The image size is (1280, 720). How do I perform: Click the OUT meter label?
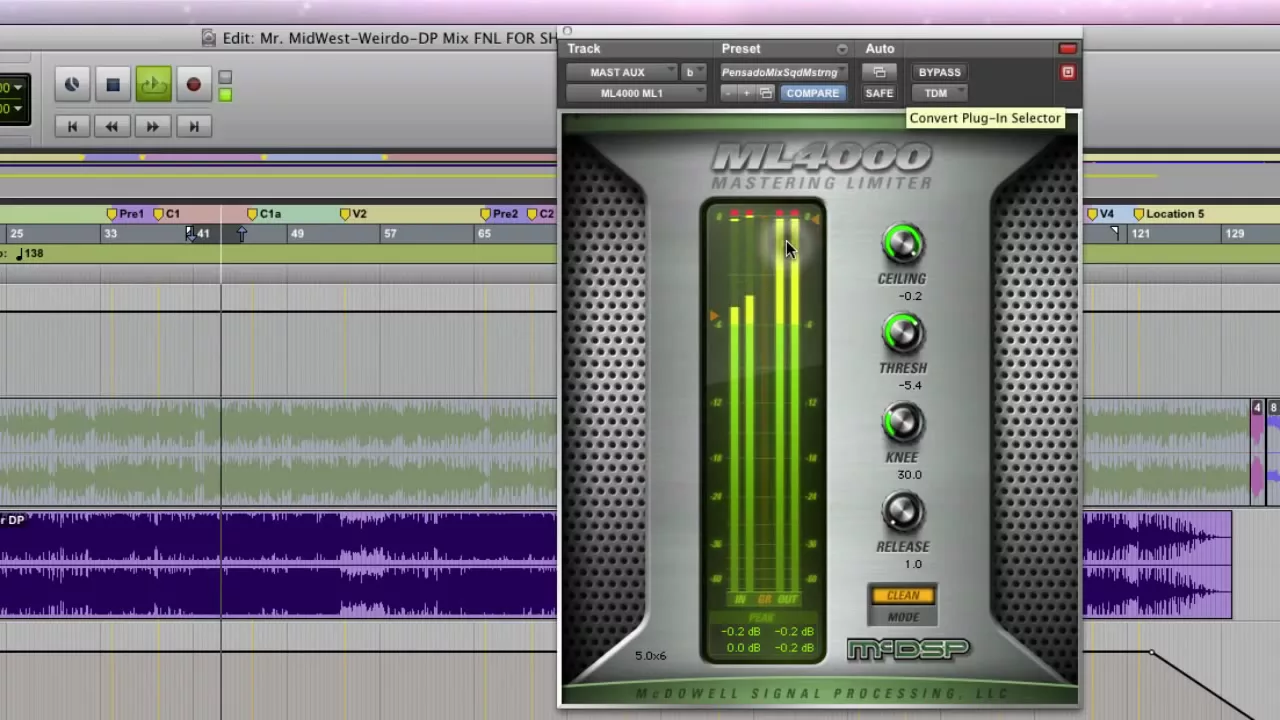point(788,600)
